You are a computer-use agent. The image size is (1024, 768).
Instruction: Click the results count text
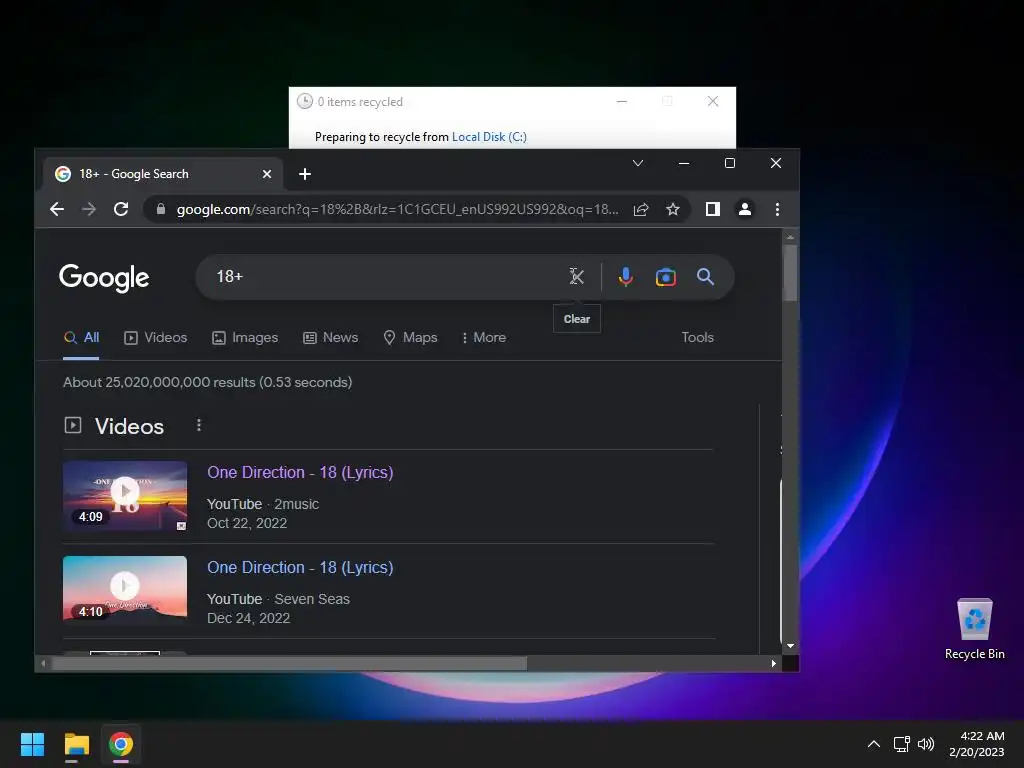[x=208, y=382]
